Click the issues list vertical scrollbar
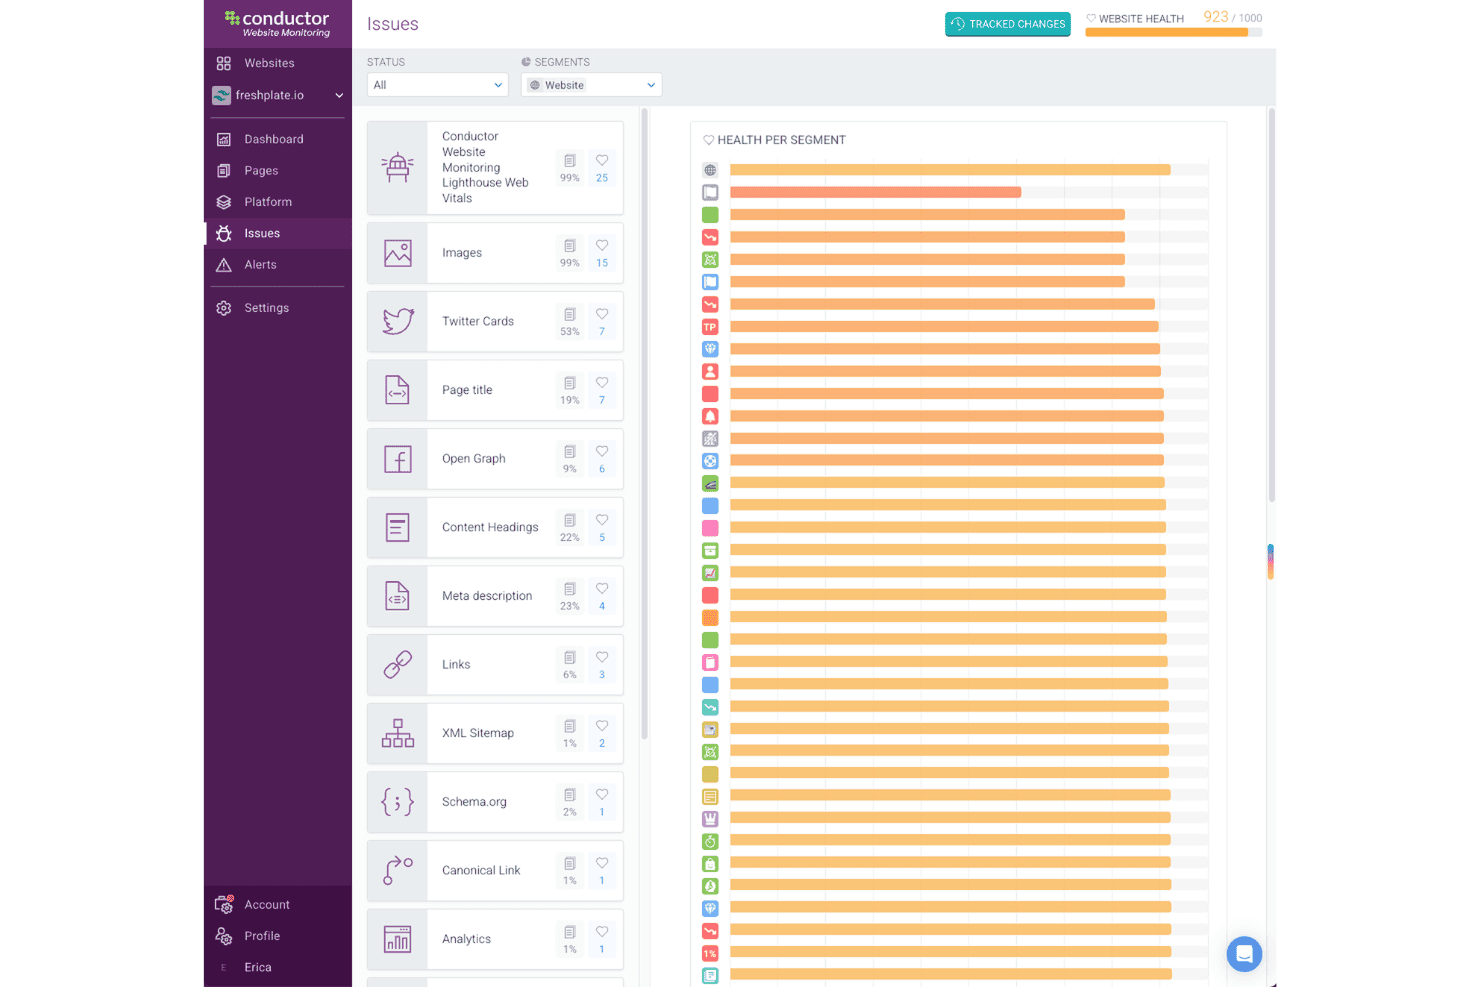This screenshot has width=1480, height=987. (x=645, y=423)
